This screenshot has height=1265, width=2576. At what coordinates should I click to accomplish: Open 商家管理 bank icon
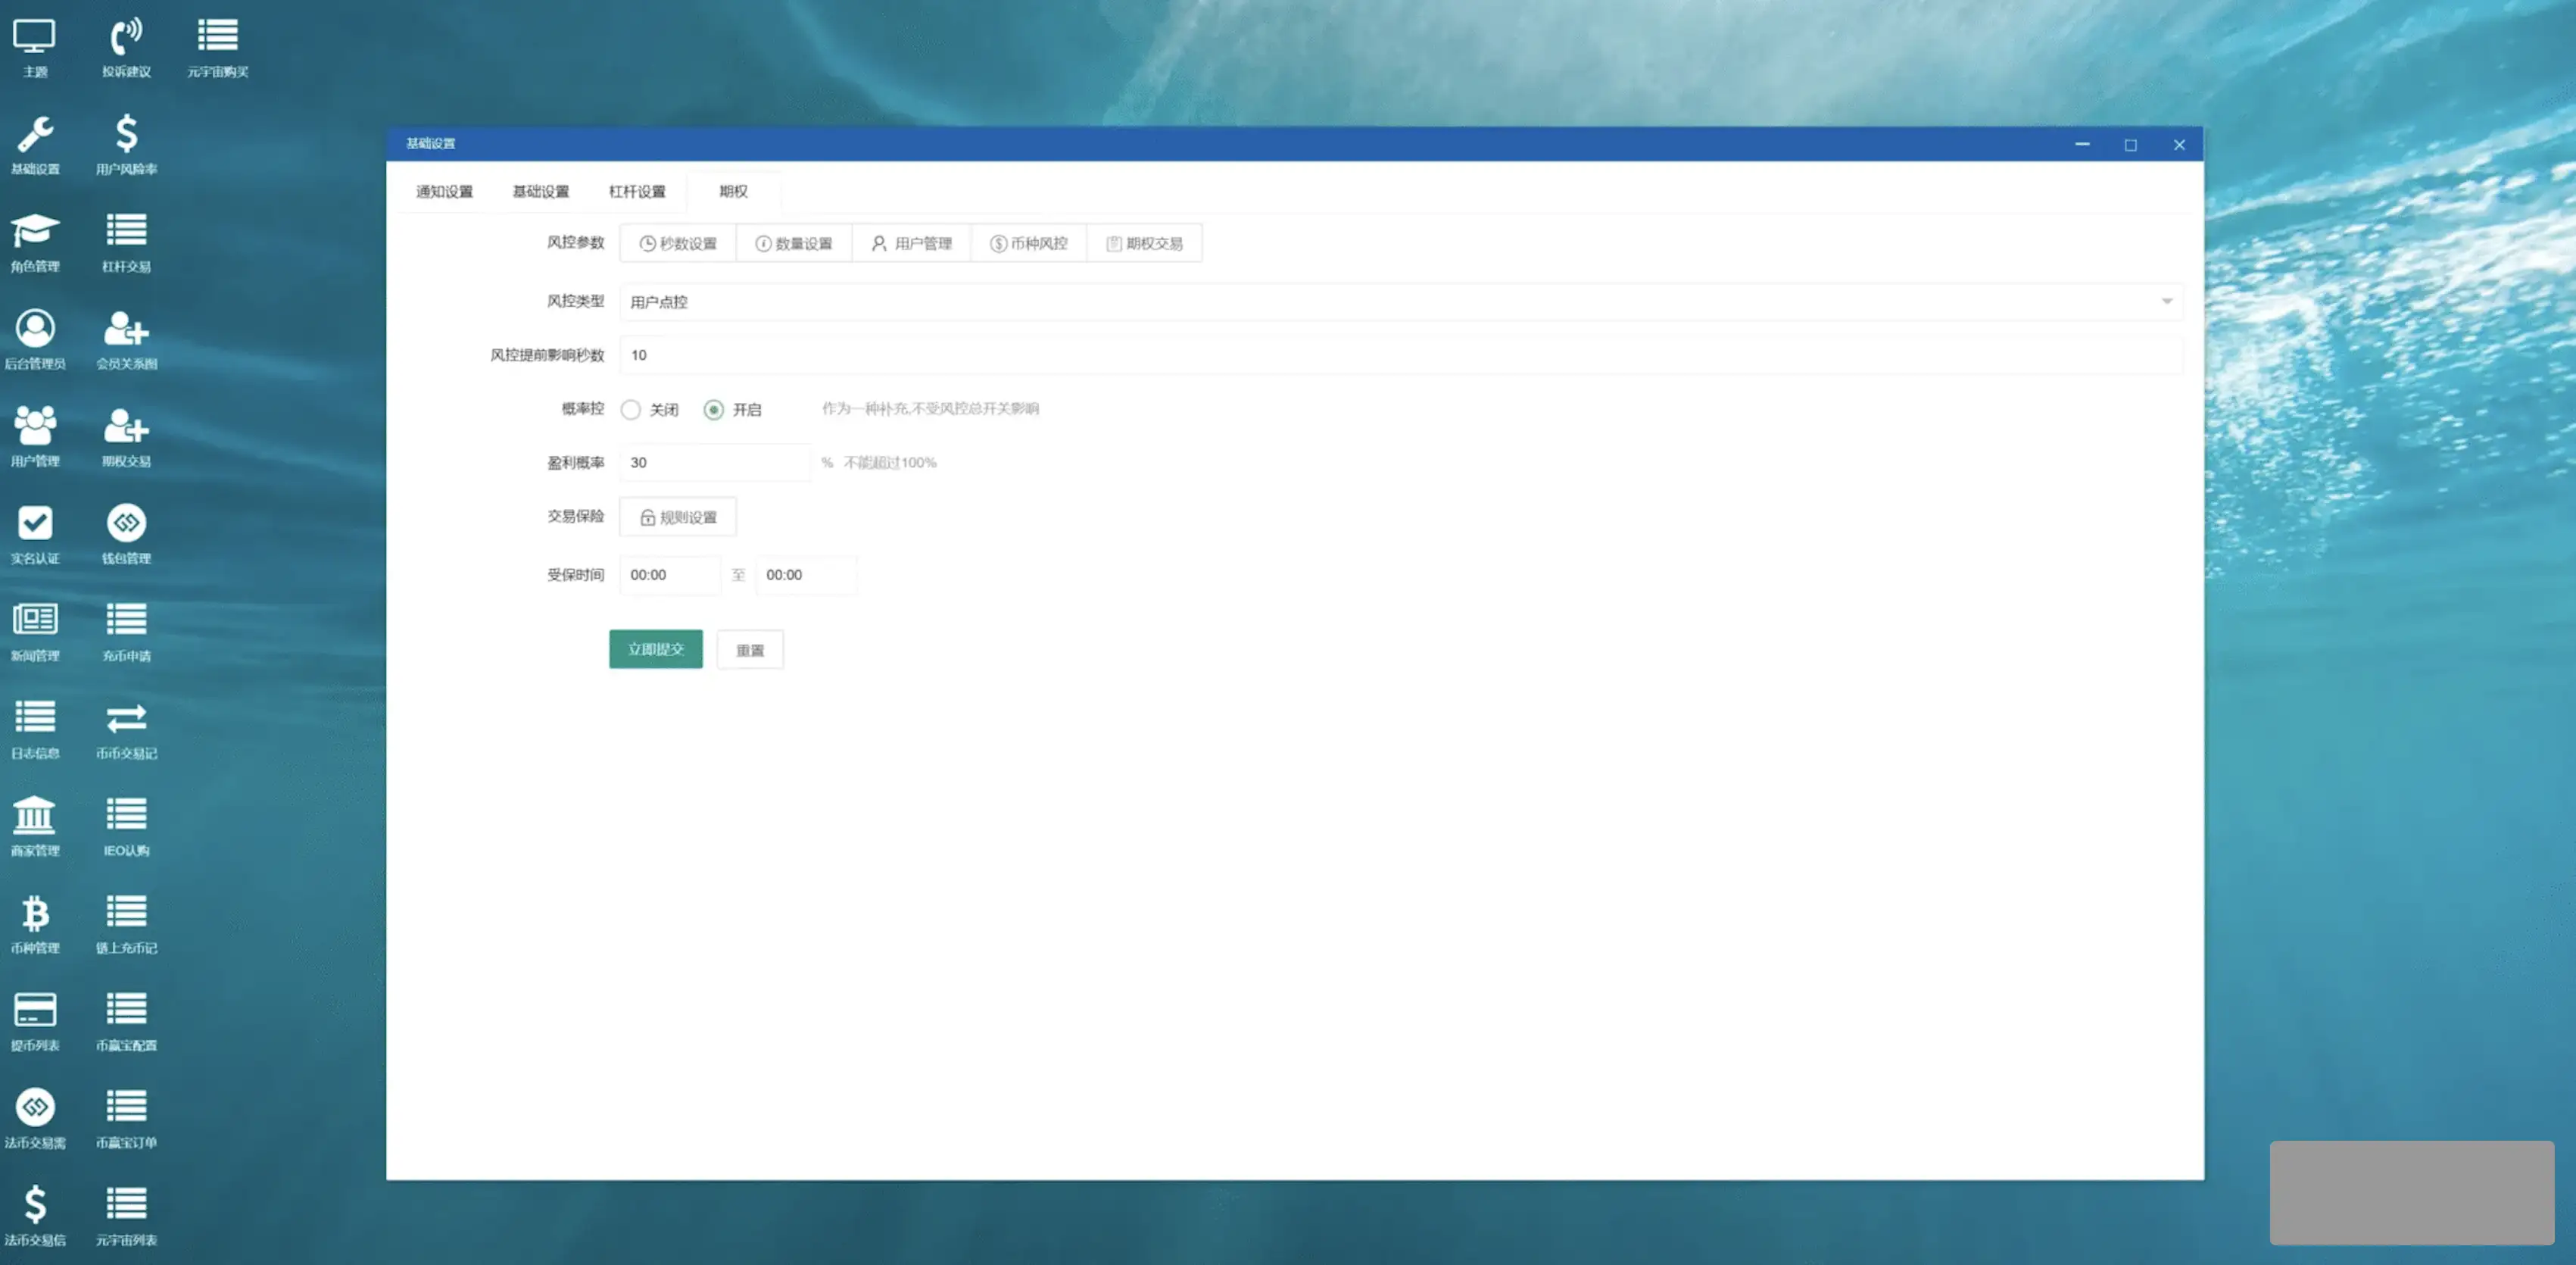point(35,816)
